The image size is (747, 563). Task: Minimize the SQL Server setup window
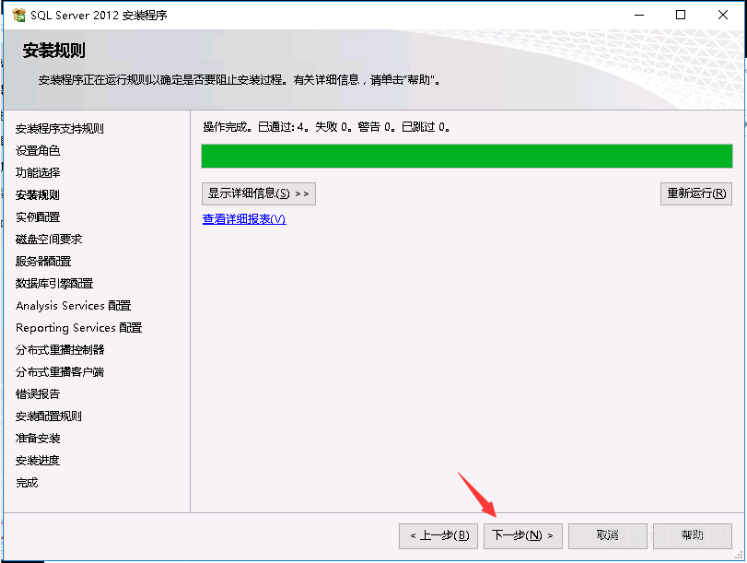coord(636,15)
